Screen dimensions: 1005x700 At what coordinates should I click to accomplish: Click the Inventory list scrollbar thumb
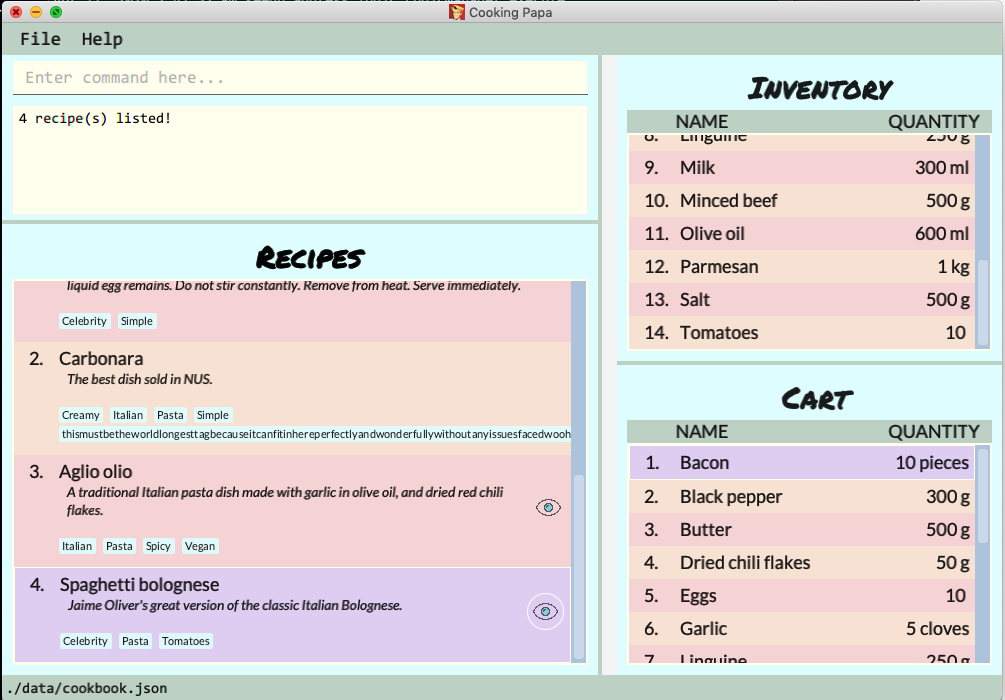coord(983,301)
